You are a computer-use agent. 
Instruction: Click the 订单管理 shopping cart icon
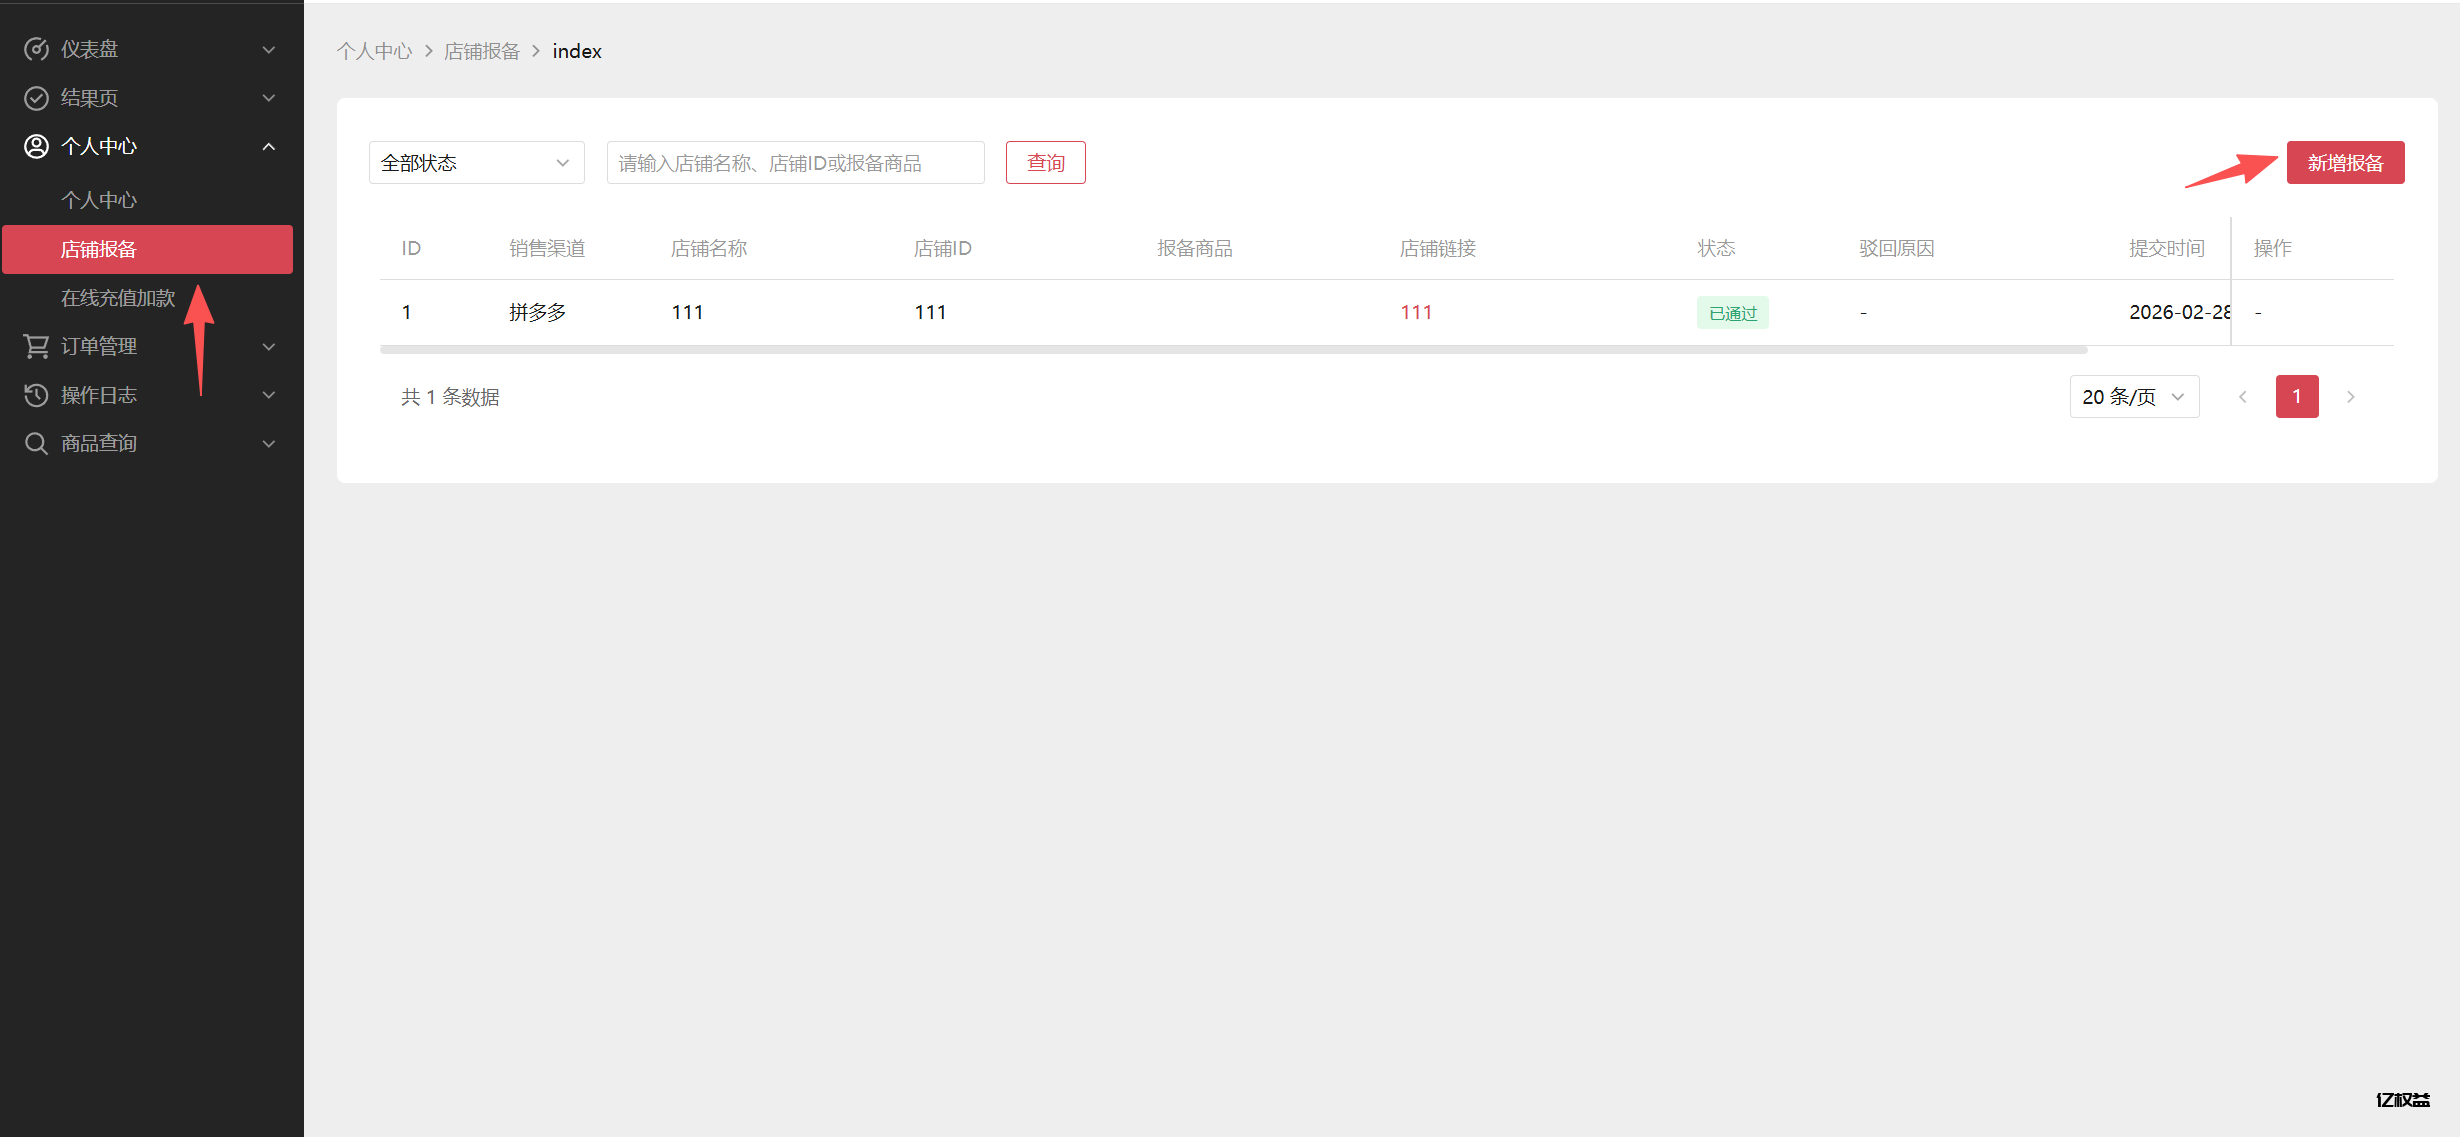coord(36,346)
